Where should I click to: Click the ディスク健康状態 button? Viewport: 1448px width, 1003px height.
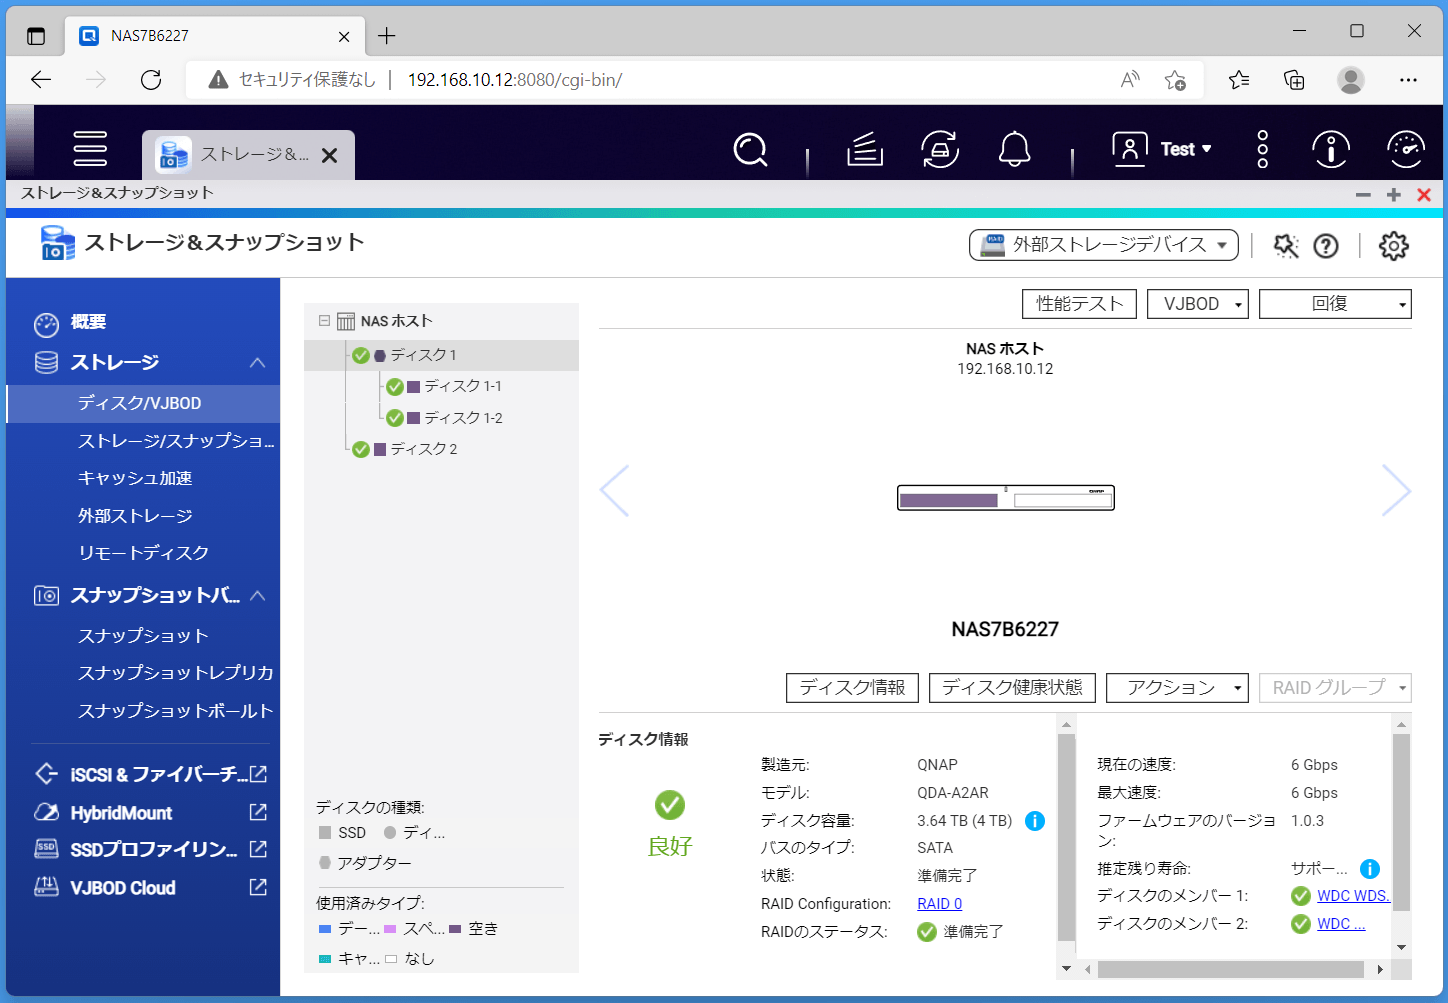[1012, 688]
